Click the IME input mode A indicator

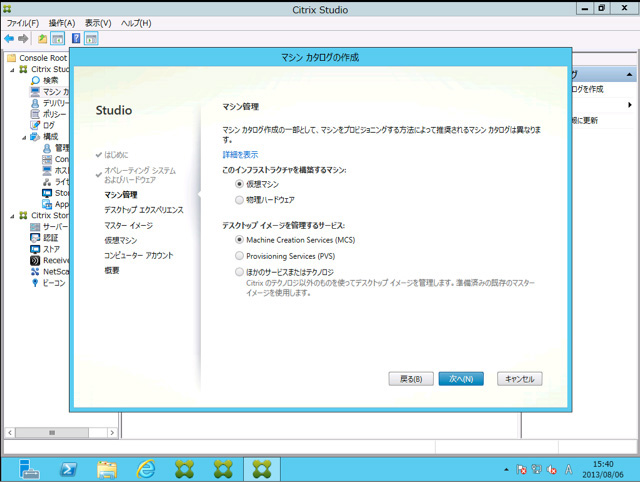click(x=569, y=470)
